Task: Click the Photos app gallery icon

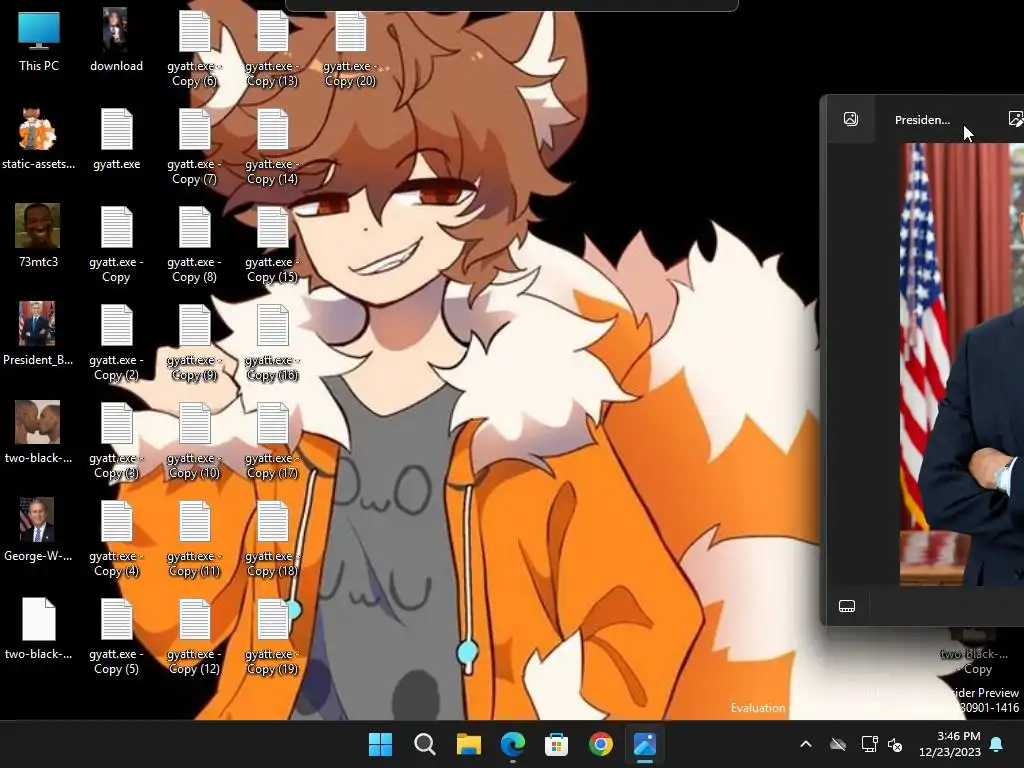Action: [850, 119]
